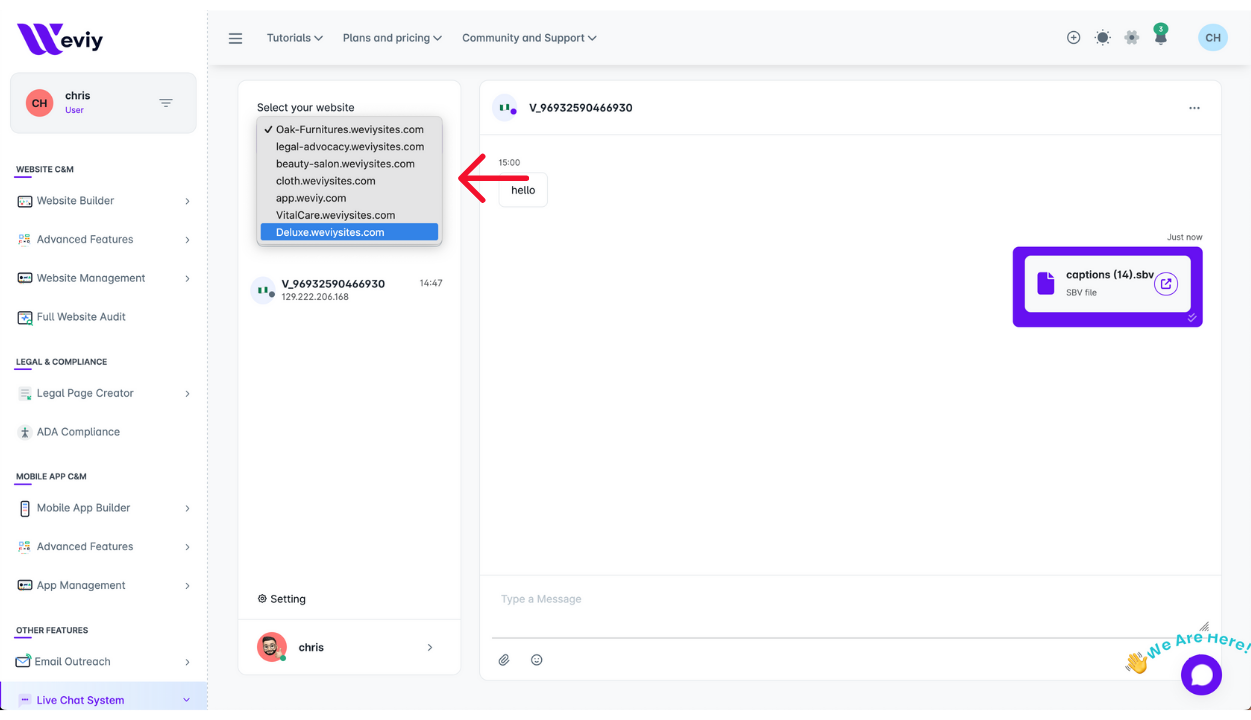Click the Setting button in chat panel
Screen dimensions: 1251x720
[x=282, y=599]
